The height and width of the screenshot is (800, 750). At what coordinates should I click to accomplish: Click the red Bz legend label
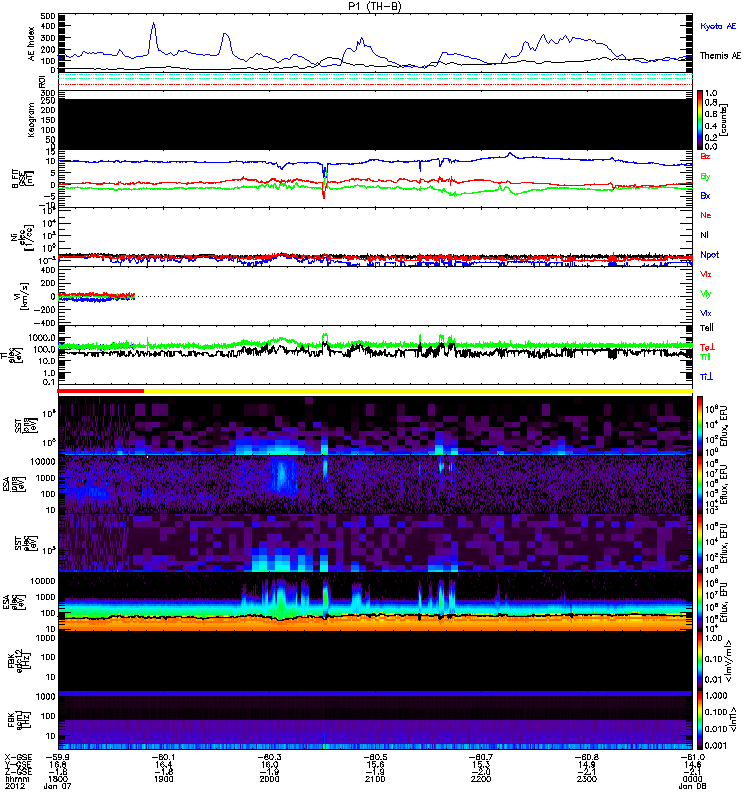(x=706, y=157)
